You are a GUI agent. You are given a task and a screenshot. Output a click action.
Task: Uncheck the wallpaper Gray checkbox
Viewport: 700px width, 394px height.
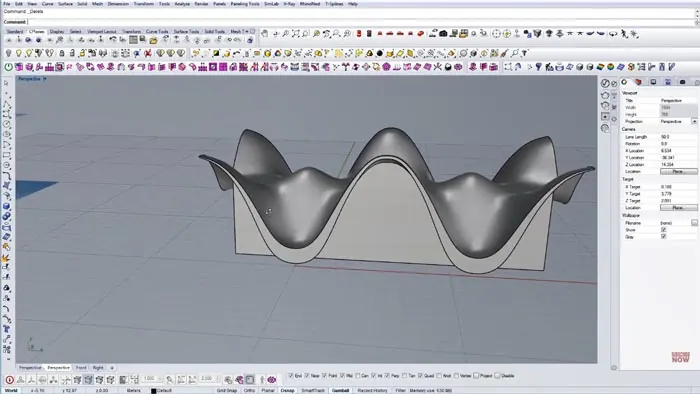click(x=663, y=236)
